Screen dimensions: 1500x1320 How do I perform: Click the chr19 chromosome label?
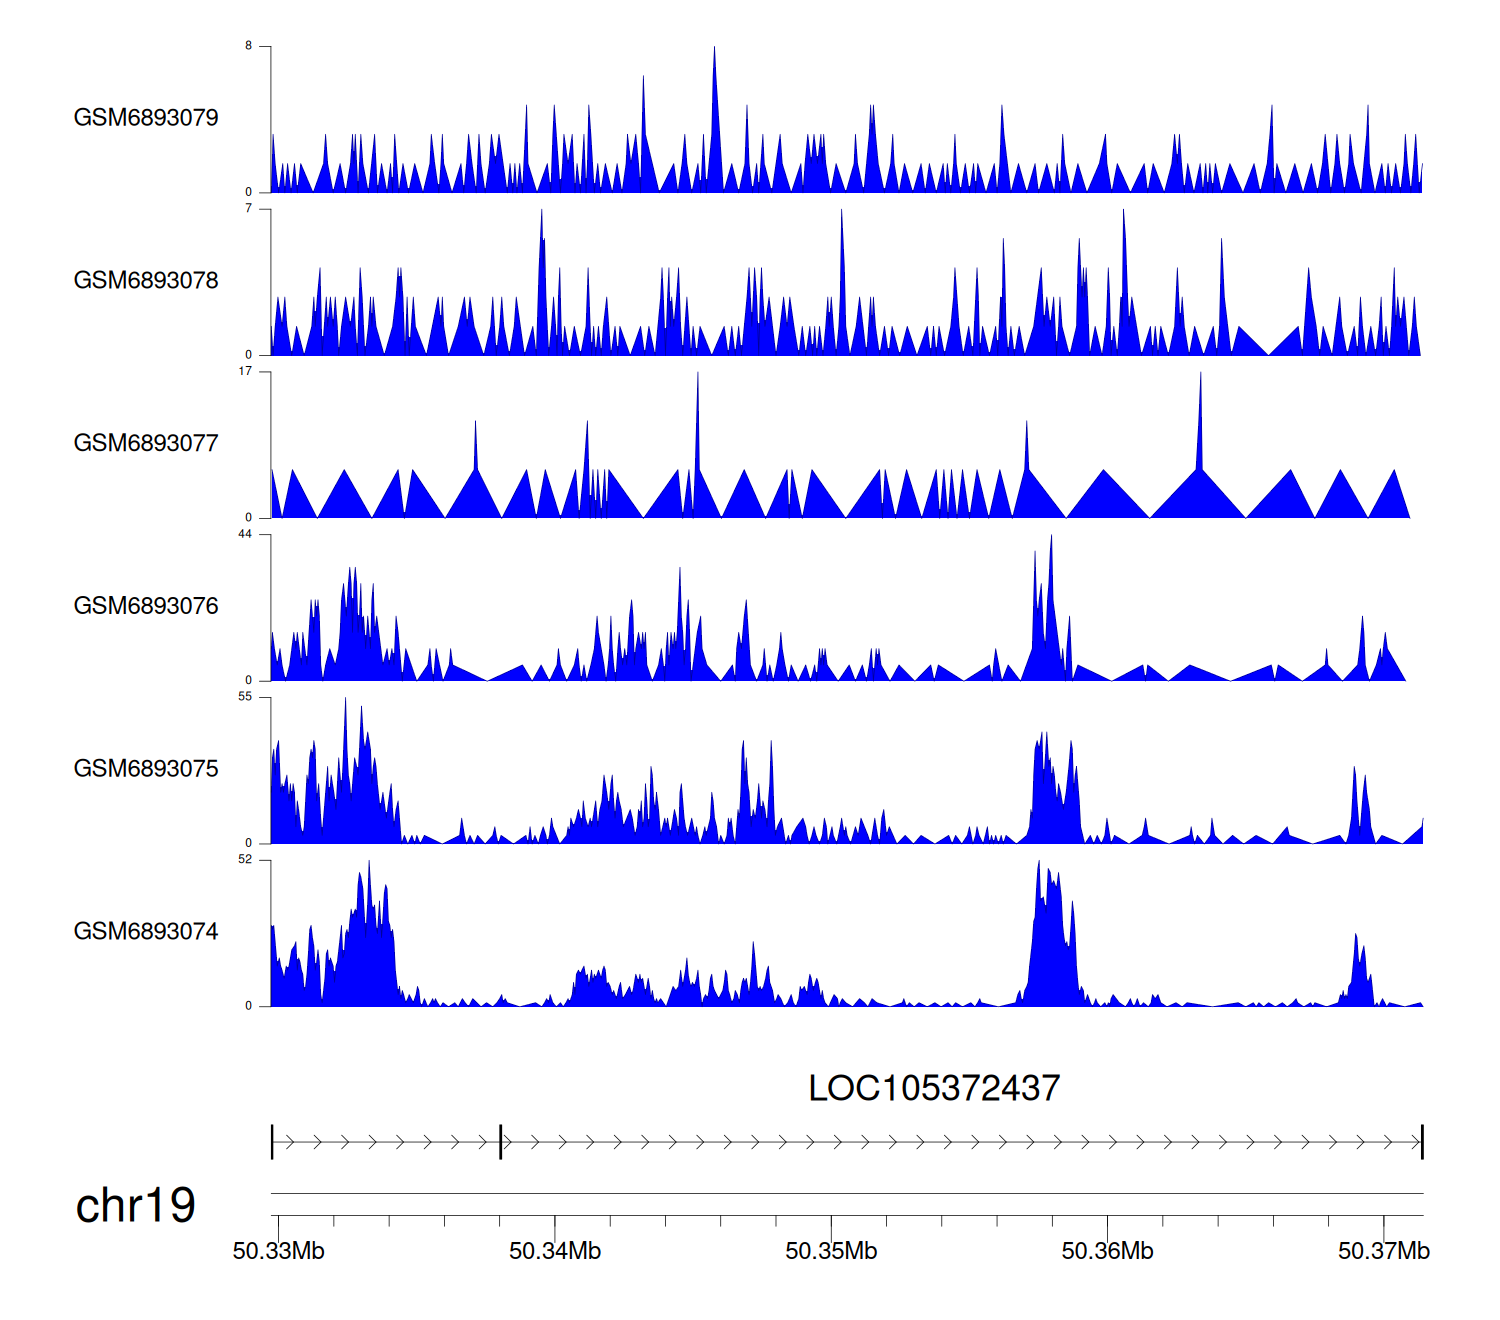pyautogui.click(x=135, y=1205)
